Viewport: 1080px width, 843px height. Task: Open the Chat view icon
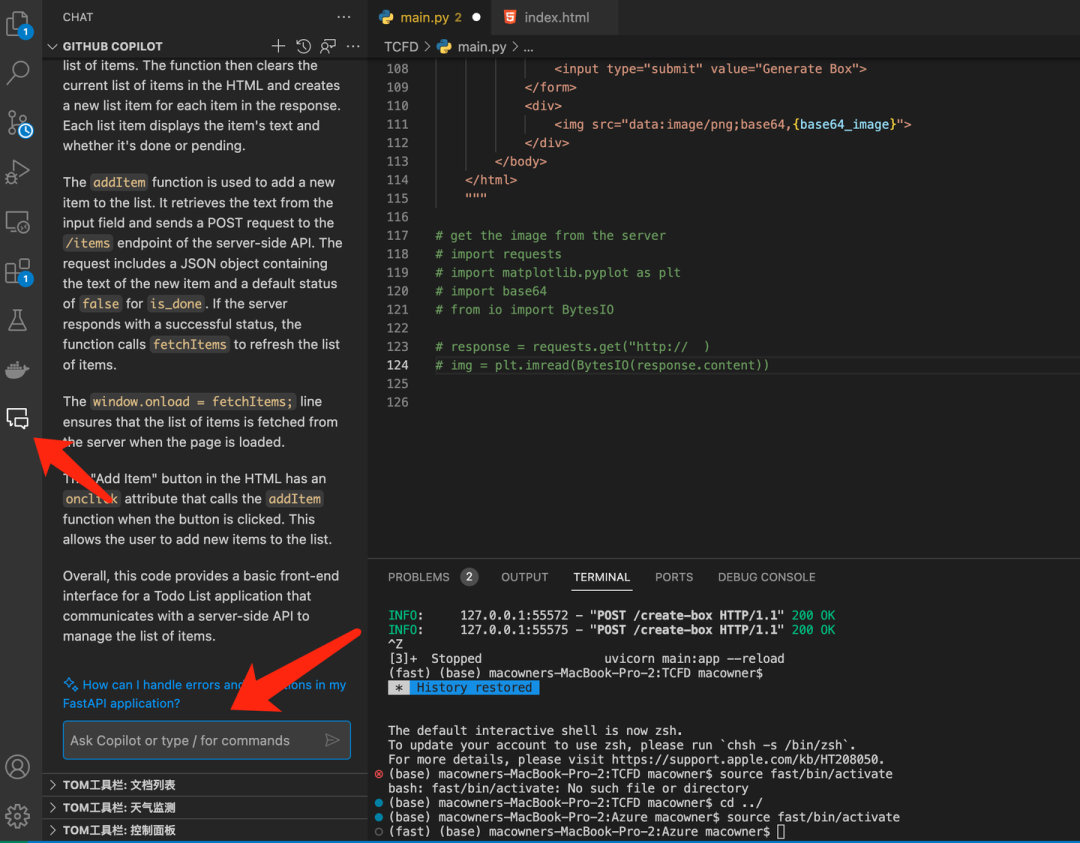pos(17,418)
